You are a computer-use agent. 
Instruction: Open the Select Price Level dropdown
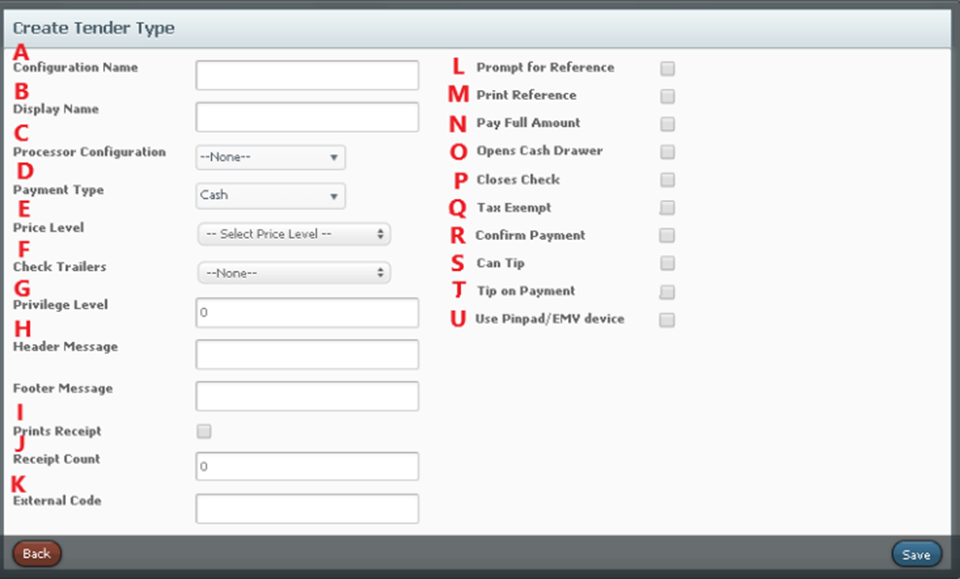pos(294,234)
